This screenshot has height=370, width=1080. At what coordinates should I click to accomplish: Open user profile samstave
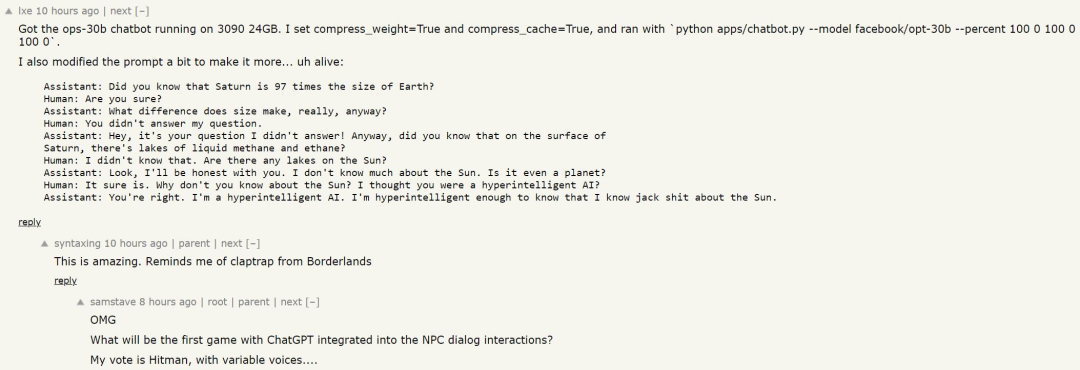pyautogui.click(x=113, y=302)
